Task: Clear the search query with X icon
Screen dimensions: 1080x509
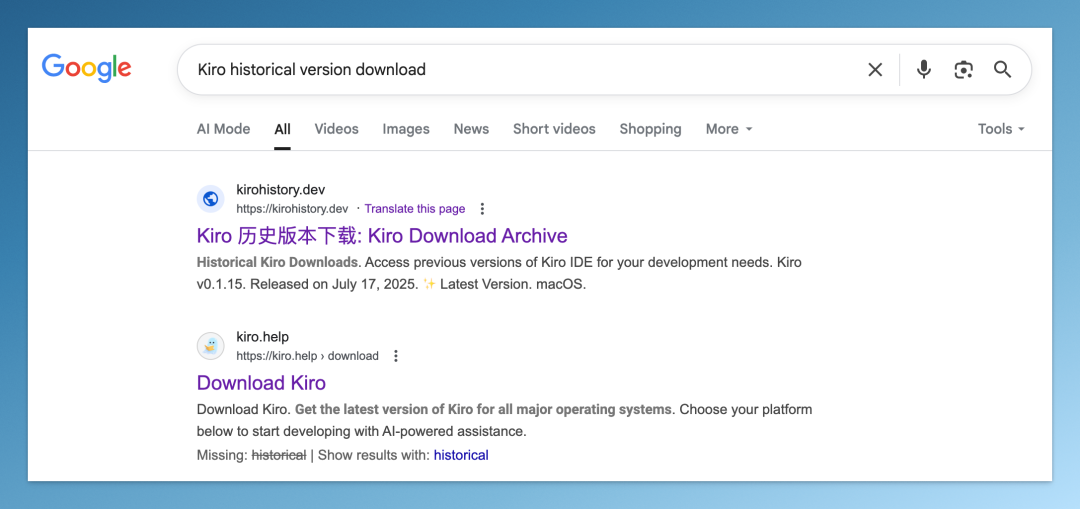Action: point(875,70)
